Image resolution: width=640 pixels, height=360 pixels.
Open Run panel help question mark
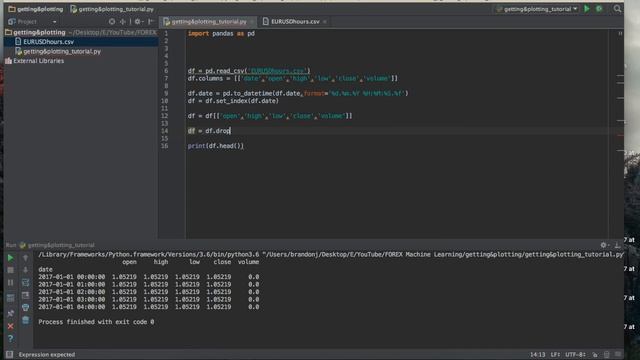click(11, 338)
